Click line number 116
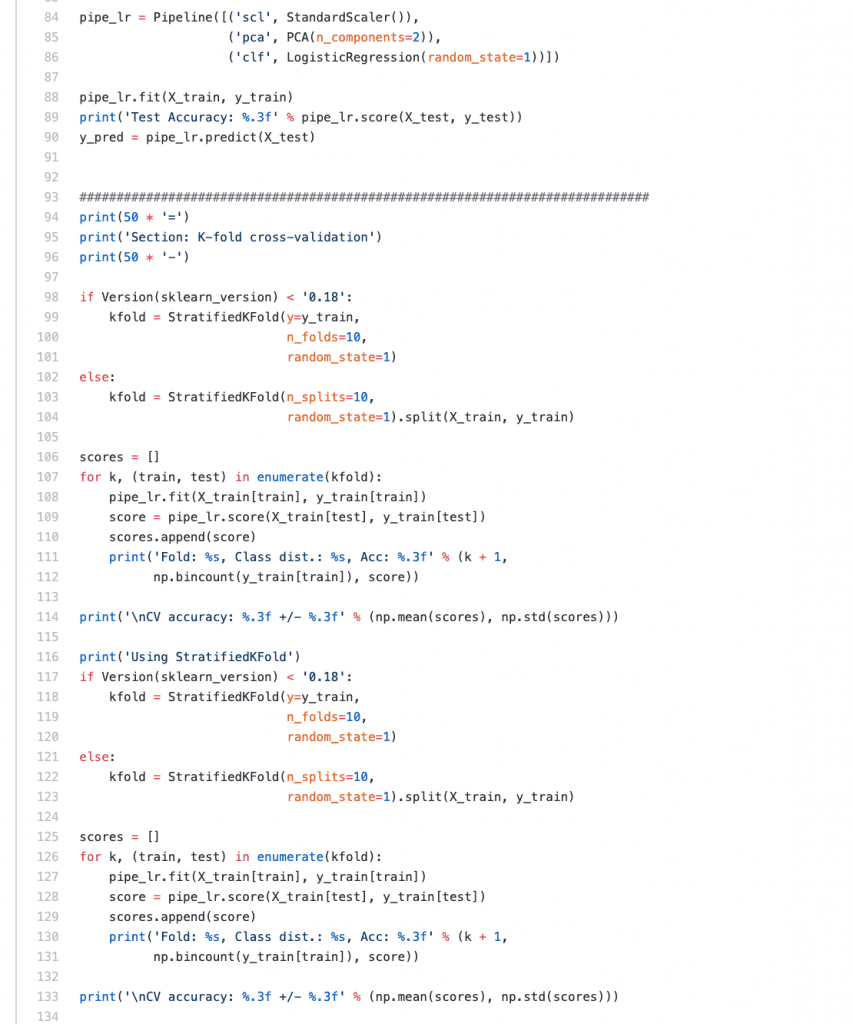853x1024 pixels. [x=48, y=657]
